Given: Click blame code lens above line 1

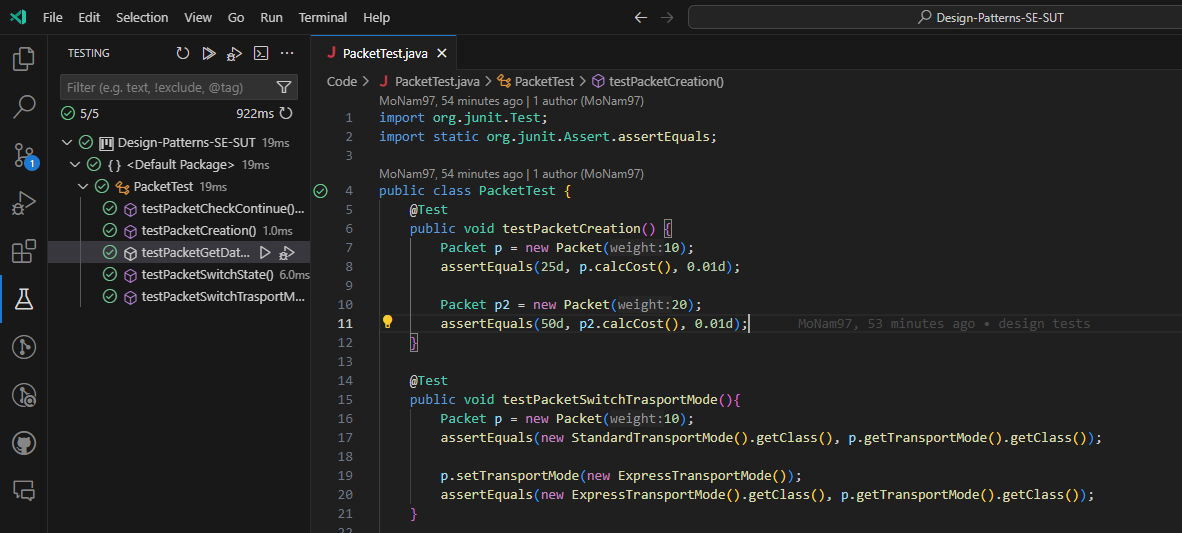Looking at the screenshot, I should point(511,101).
